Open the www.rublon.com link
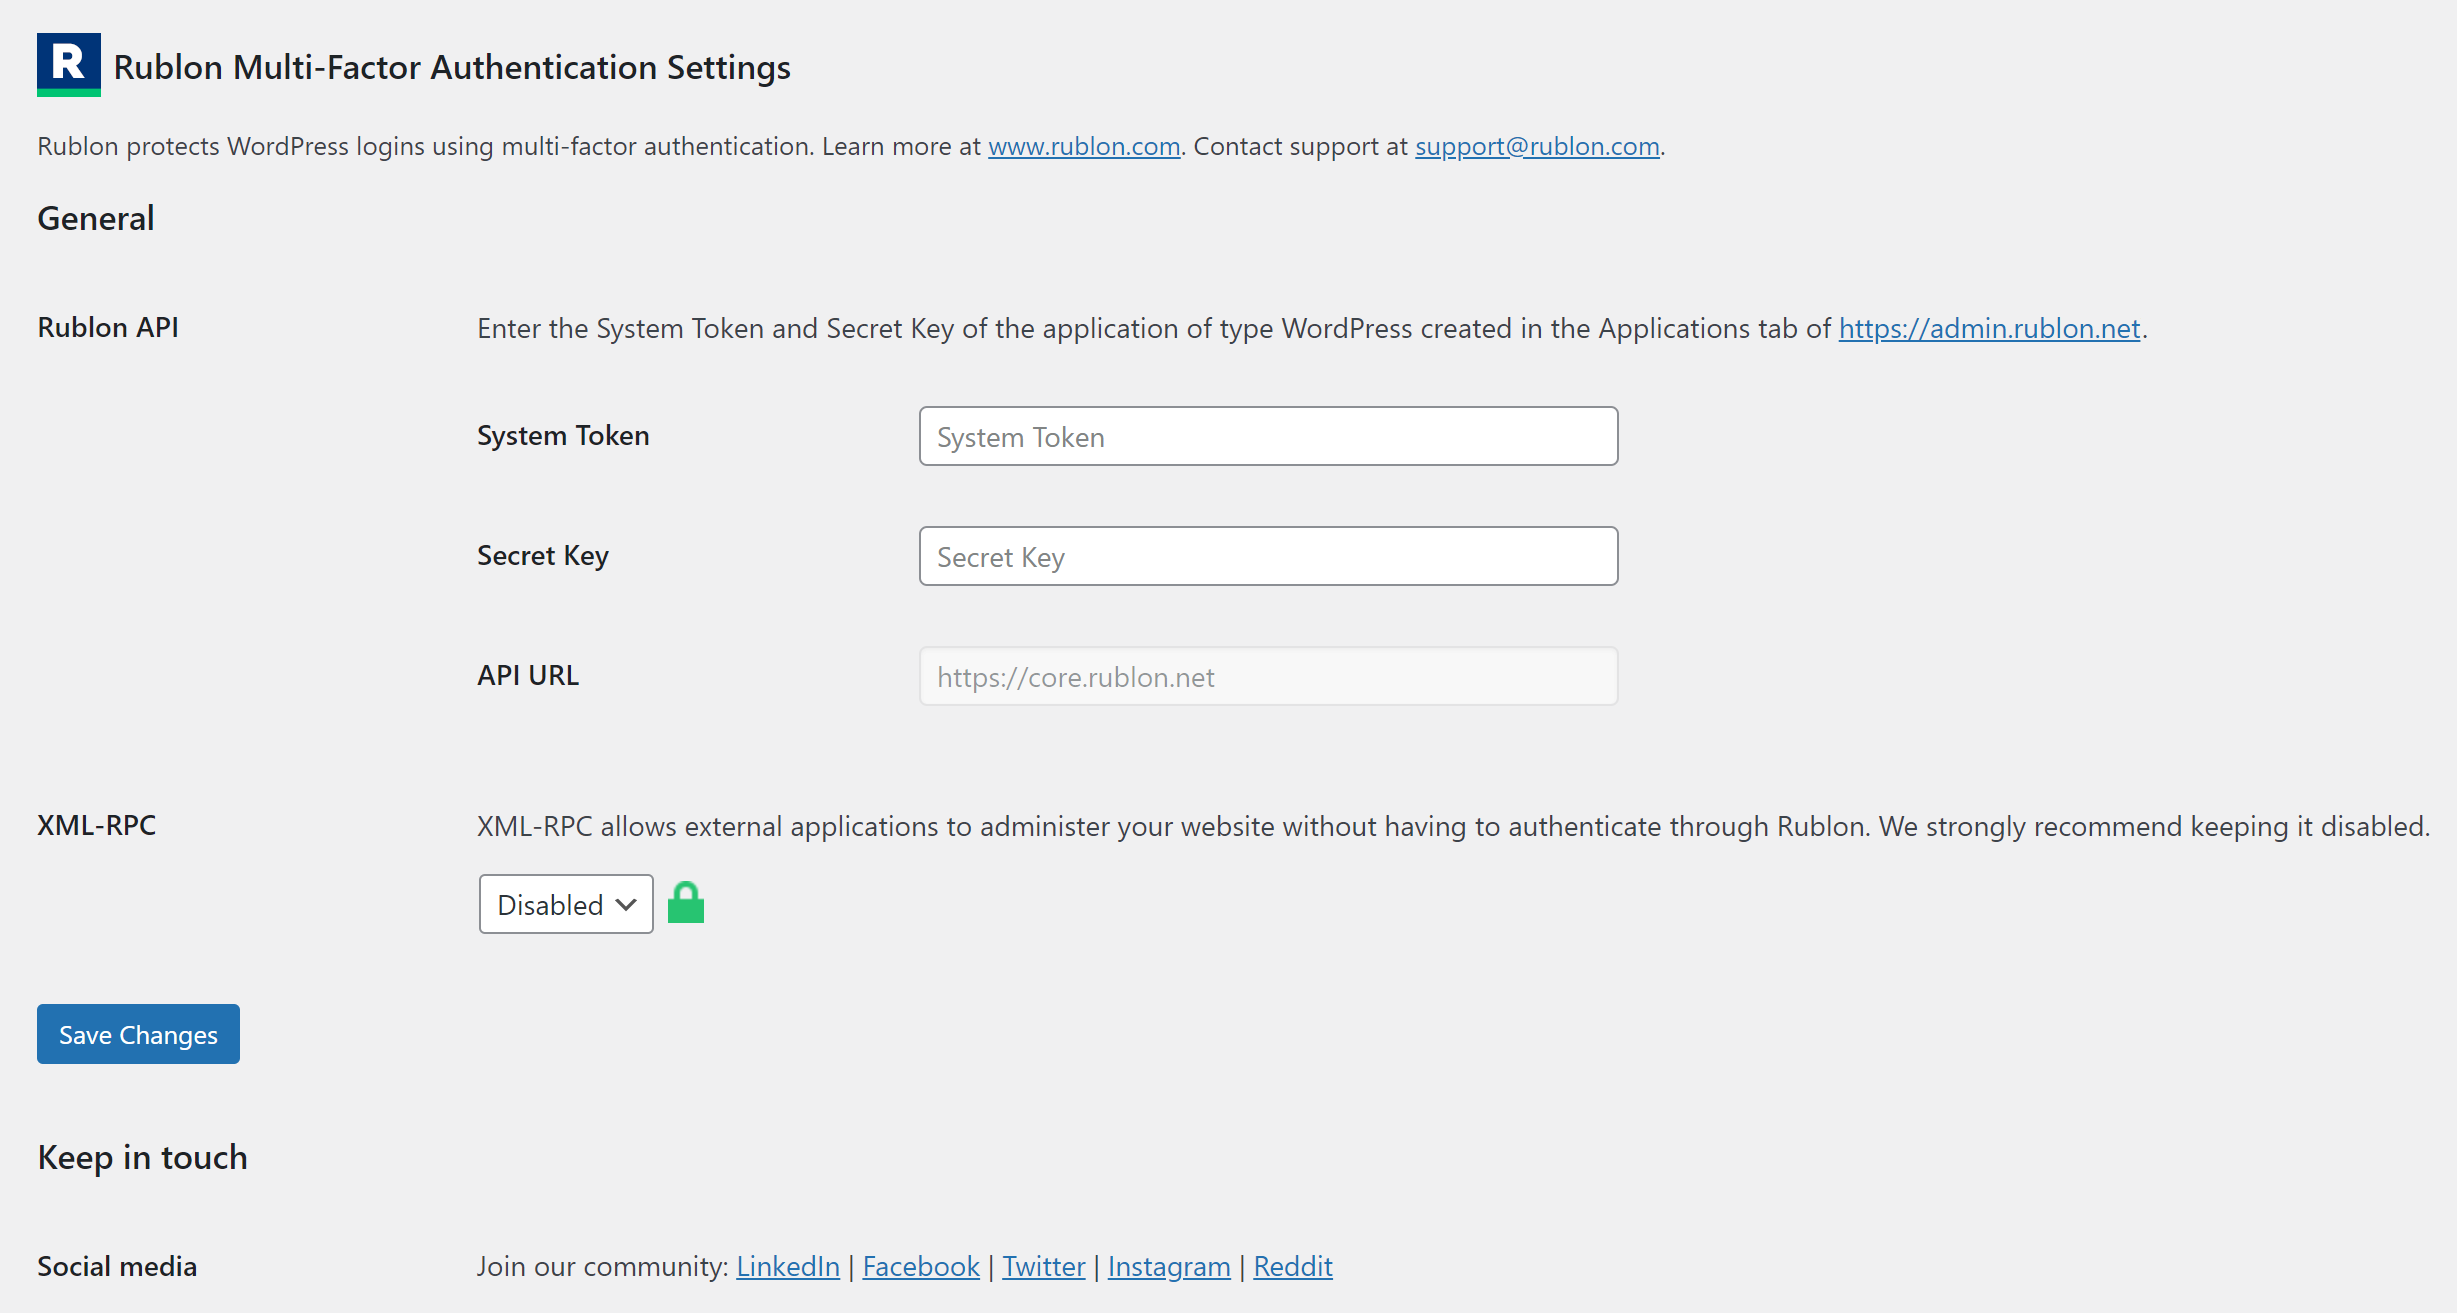The height and width of the screenshot is (1313, 2457). coord(1084,146)
